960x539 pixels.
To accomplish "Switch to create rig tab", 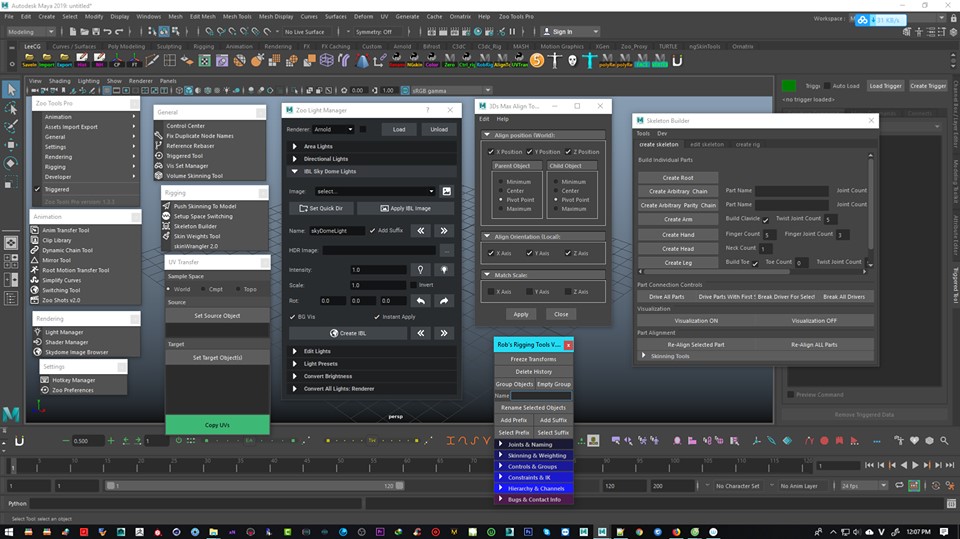I will pyautogui.click(x=747, y=145).
